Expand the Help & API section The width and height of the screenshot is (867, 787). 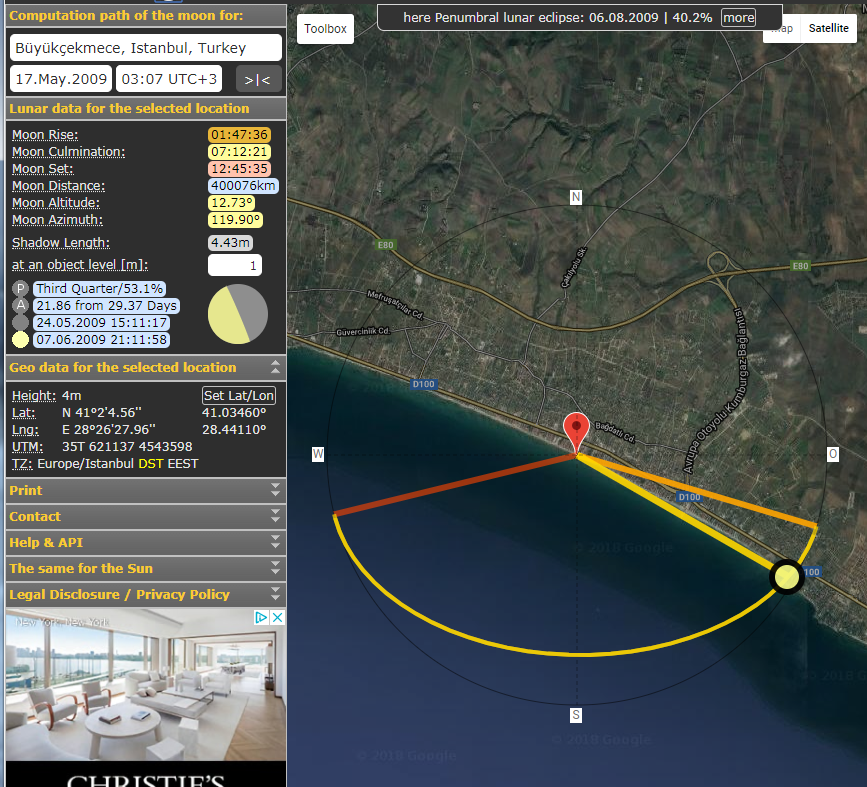click(143, 542)
